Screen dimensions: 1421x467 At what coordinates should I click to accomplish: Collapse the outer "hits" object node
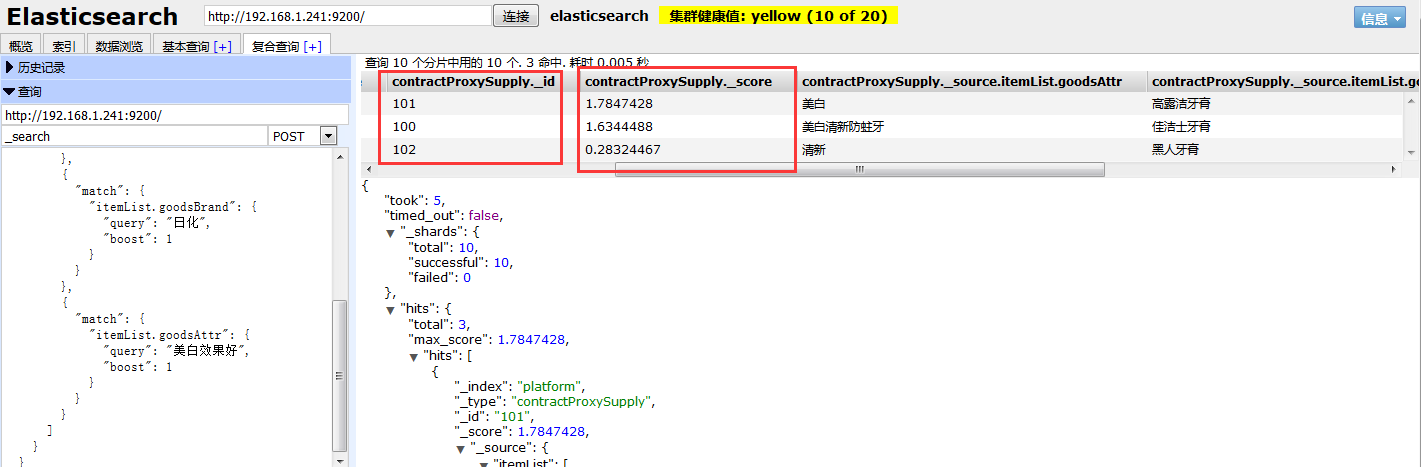coord(391,309)
